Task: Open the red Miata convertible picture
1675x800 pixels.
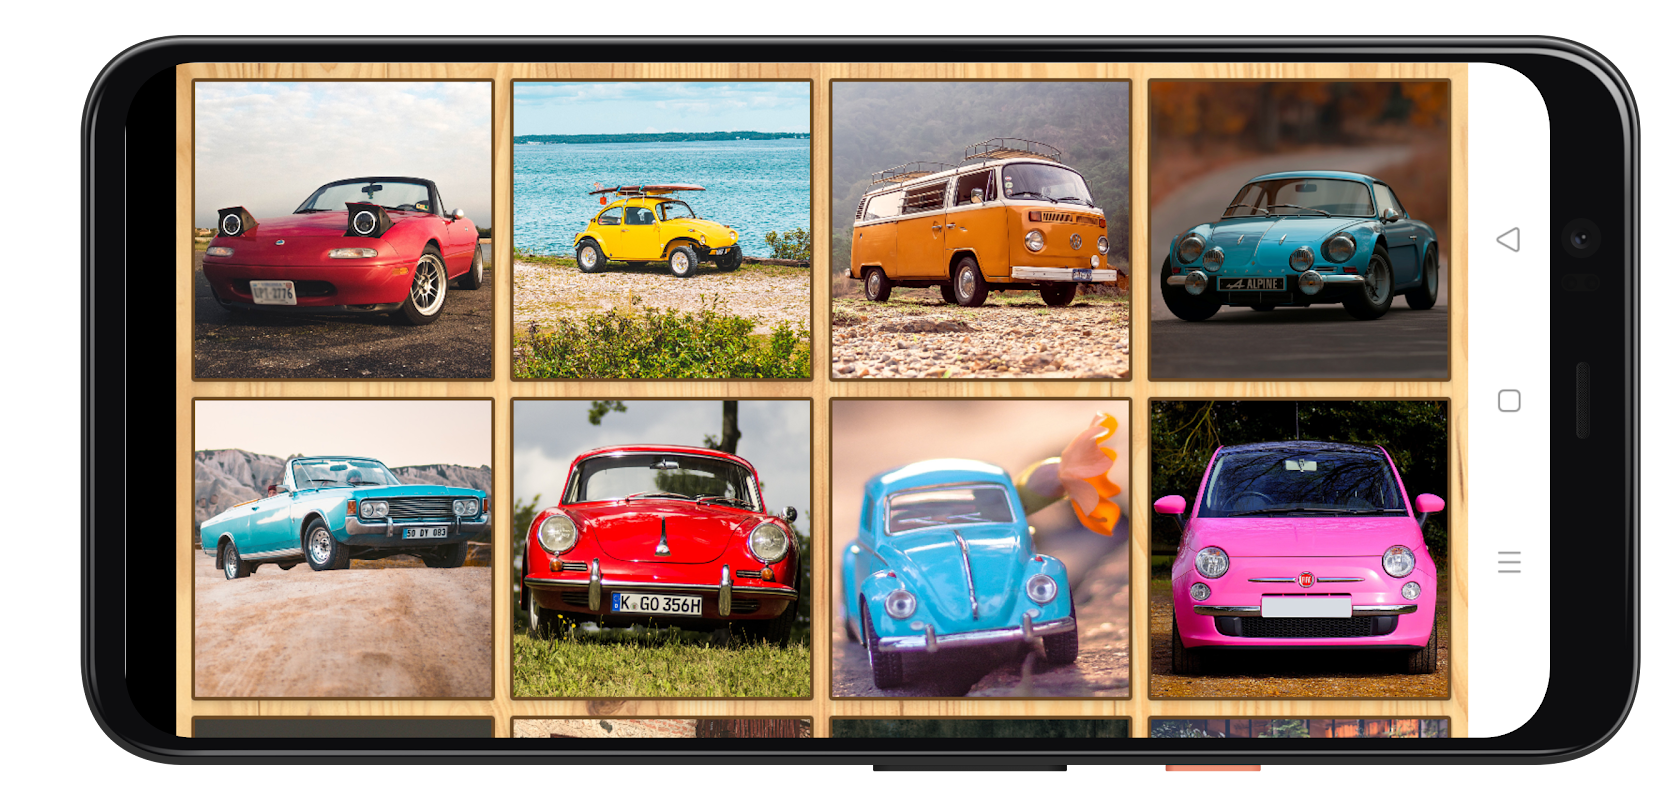Action: tap(343, 230)
